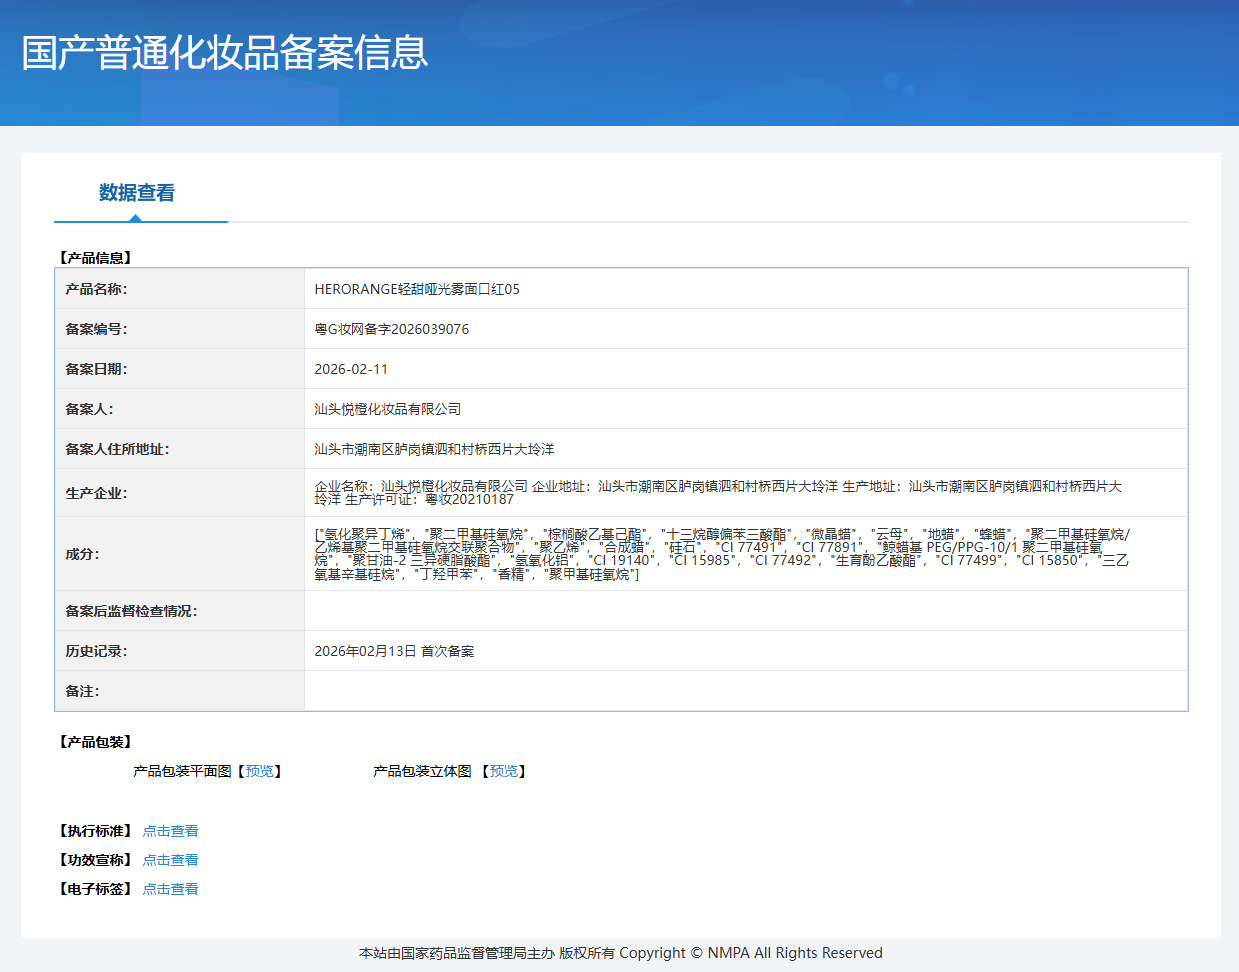
Task: Click the 备注 row label
Action: (x=82, y=691)
